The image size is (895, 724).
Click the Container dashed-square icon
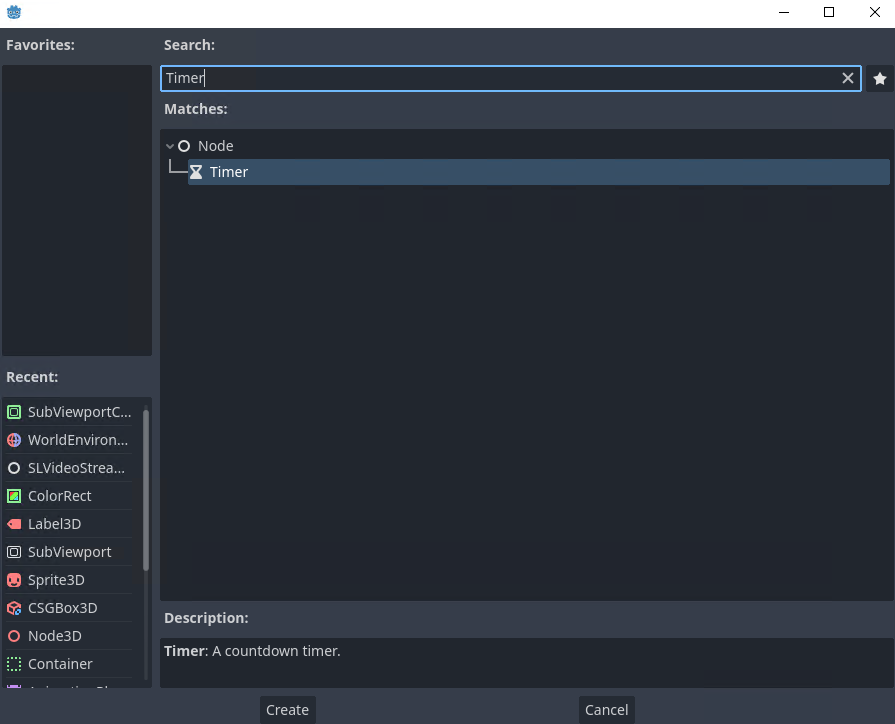pyautogui.click(x=14, y=664)
